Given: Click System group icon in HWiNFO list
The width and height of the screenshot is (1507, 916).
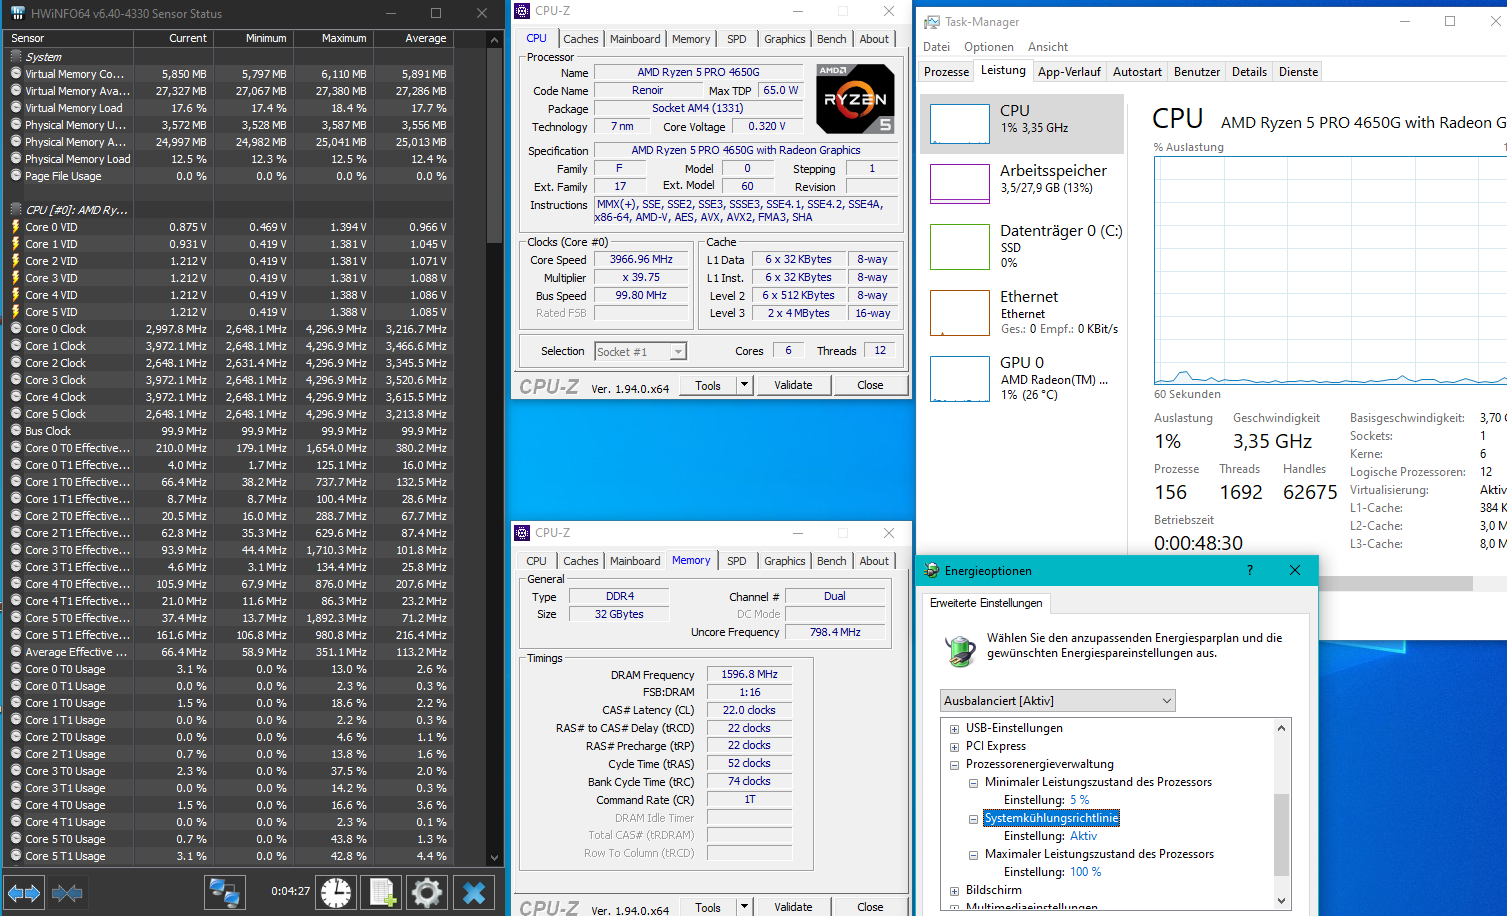Looking at the screenshot, I should coord(16,57).
